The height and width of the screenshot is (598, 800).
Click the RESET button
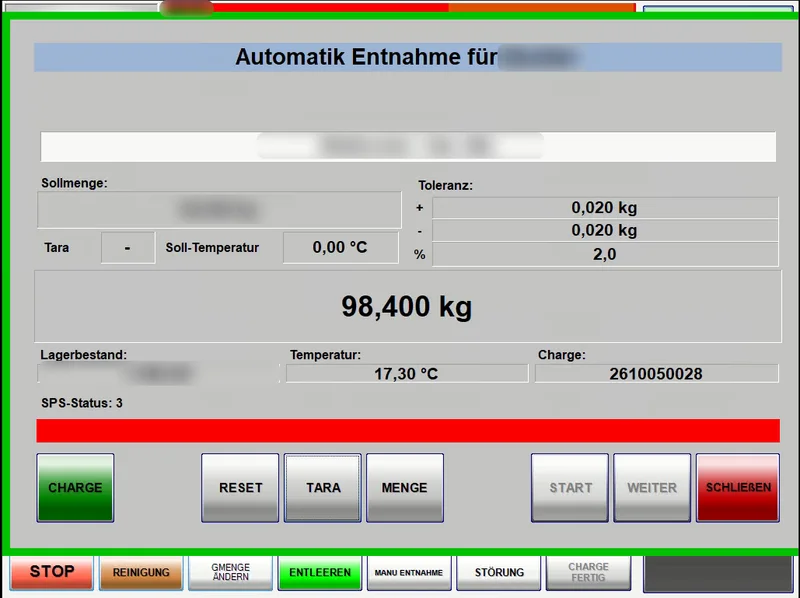(x=240, y=487)
